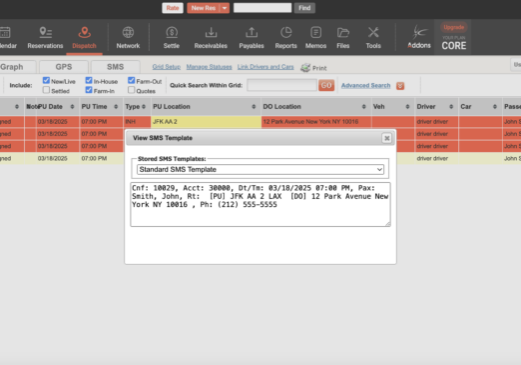Open the Calendar icon
Screen dimensions: 521x365
(x=5, y=32)
